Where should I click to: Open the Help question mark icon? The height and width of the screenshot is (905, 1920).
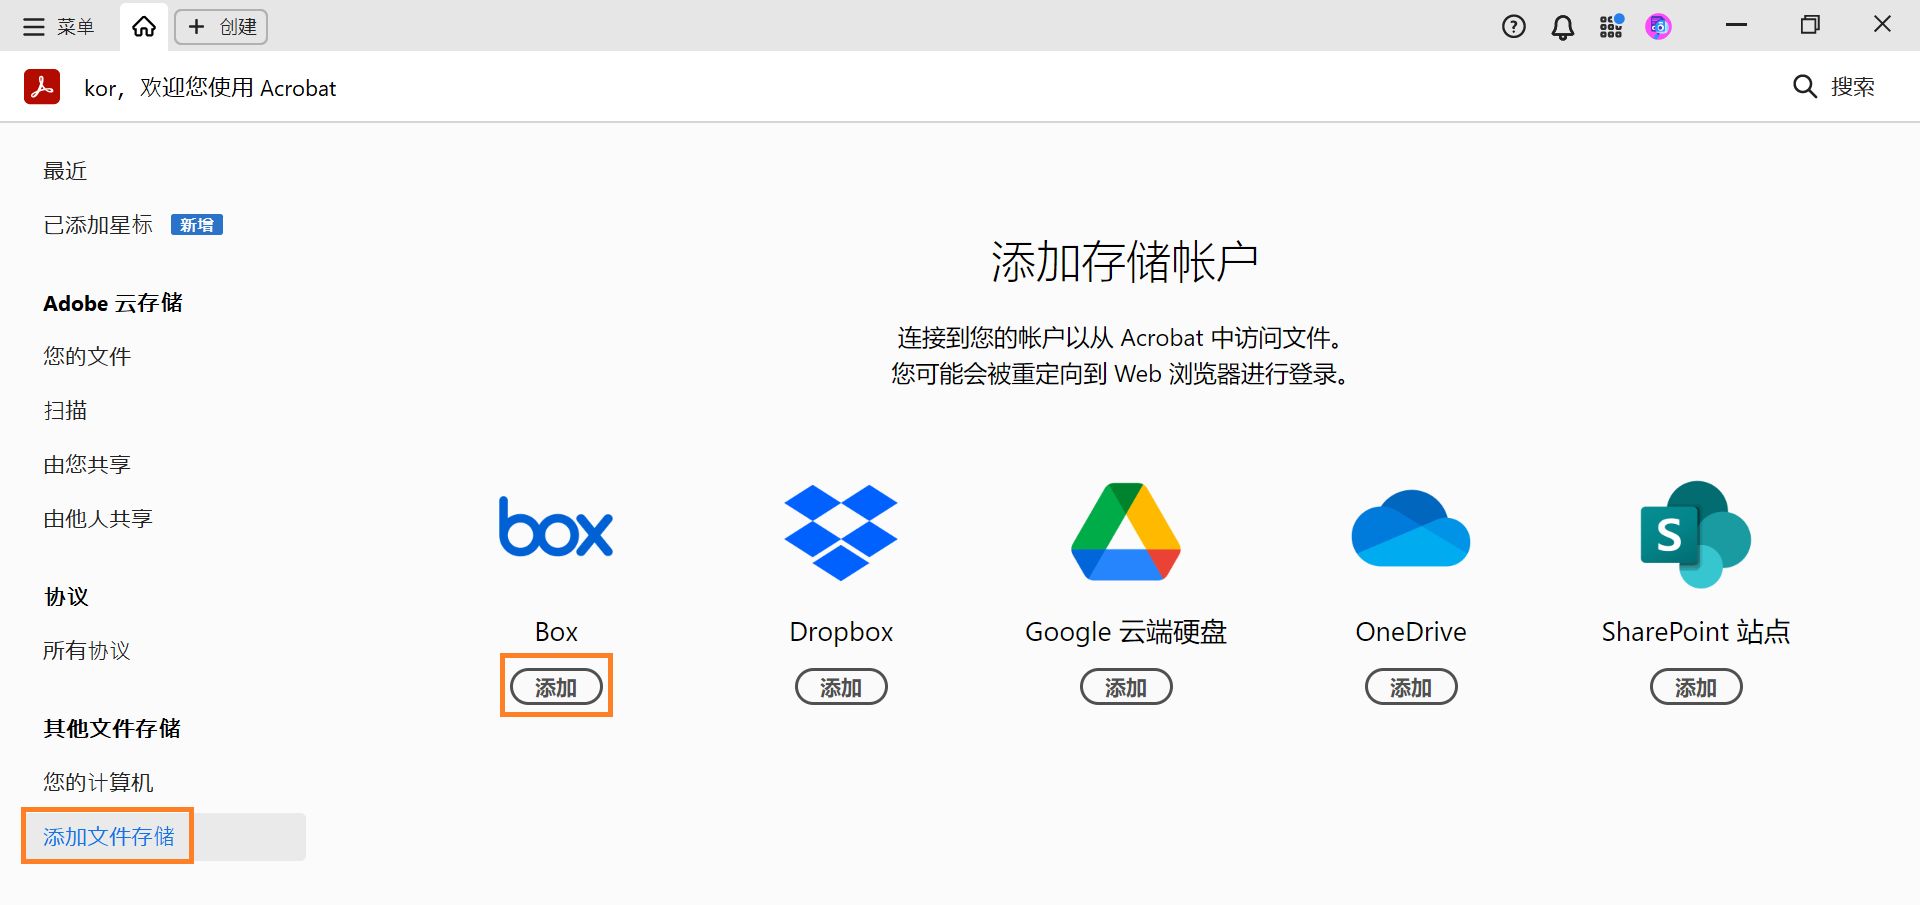click(x=1513, y=26)
